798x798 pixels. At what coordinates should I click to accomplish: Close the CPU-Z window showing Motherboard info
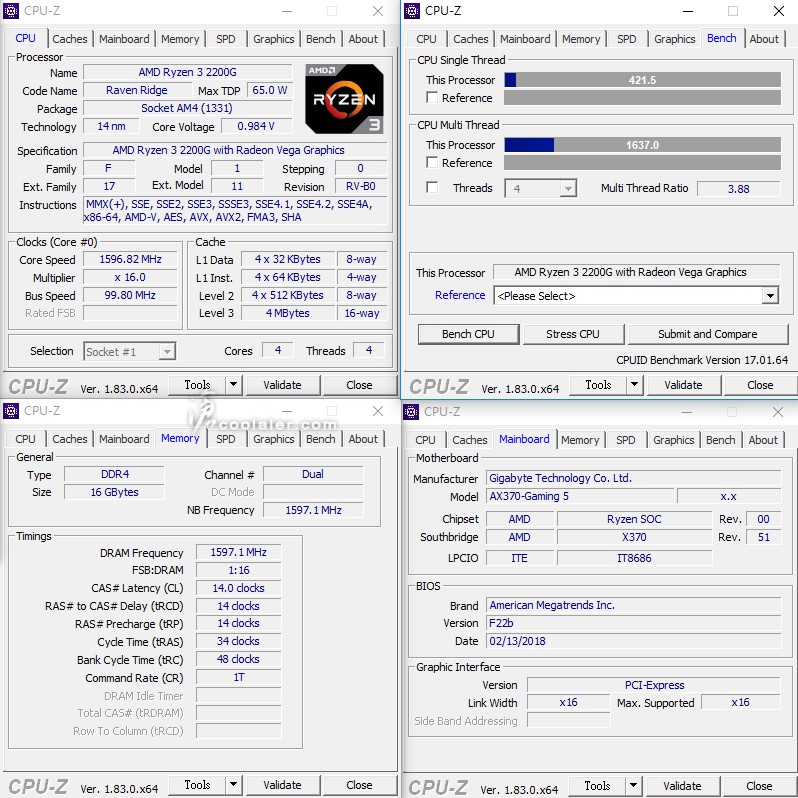click(778, 411)
